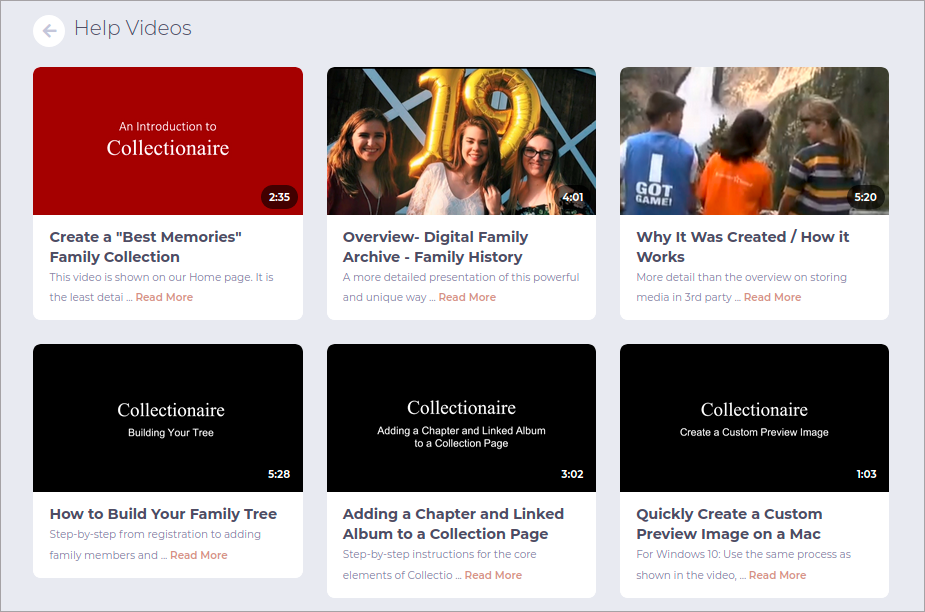Image resolution: width=925 pixels, height=612 pixels.
Task: Click the 3:02 duration label
Action: 572,474
